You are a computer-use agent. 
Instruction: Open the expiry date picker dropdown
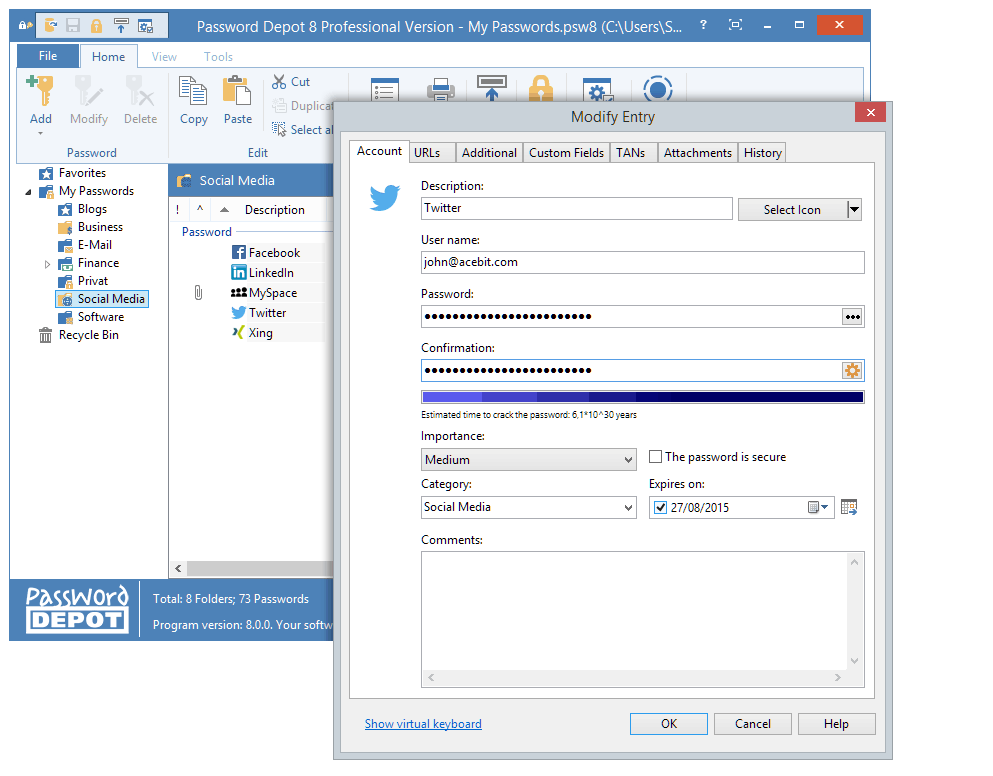[818, 507]
